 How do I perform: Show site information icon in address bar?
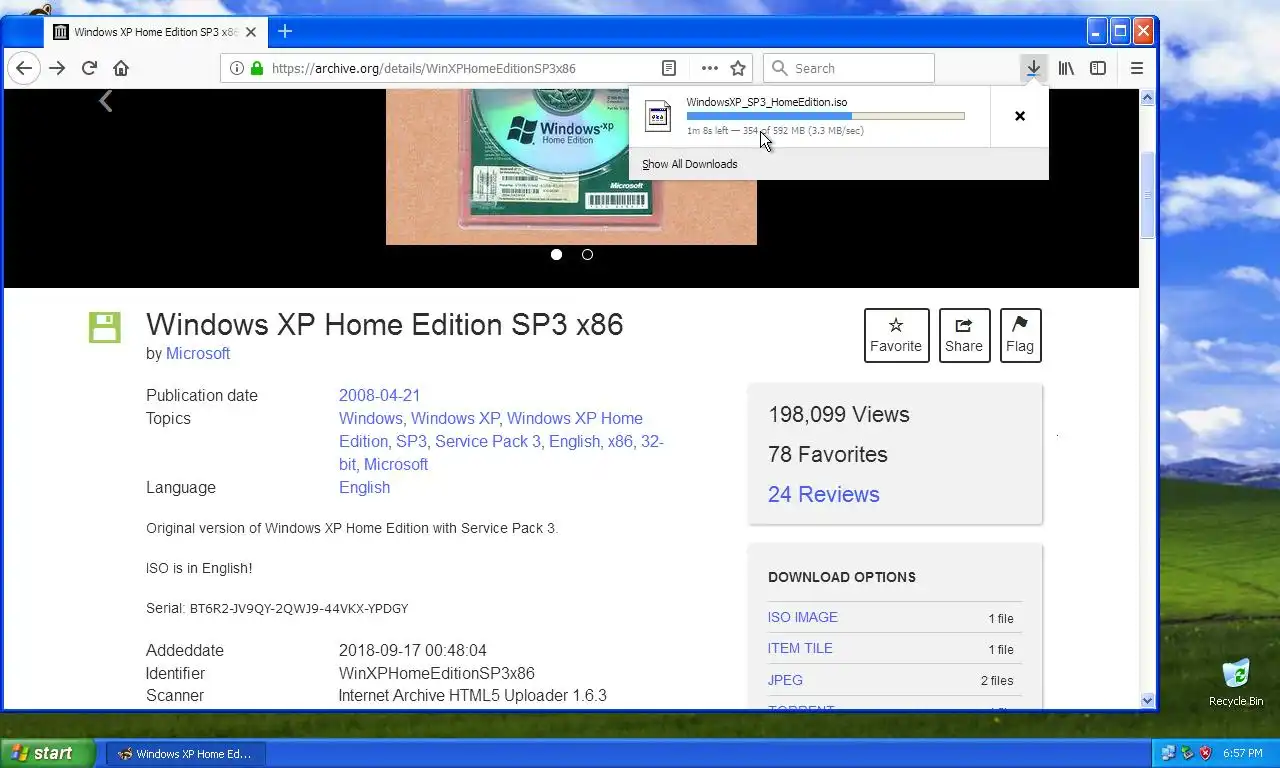(237, 68)
